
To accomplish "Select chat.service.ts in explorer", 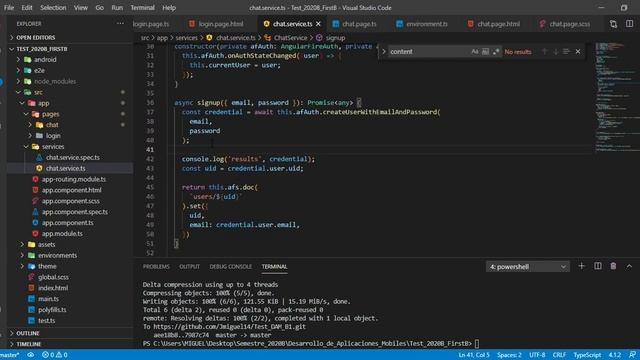I will (66, 168).
